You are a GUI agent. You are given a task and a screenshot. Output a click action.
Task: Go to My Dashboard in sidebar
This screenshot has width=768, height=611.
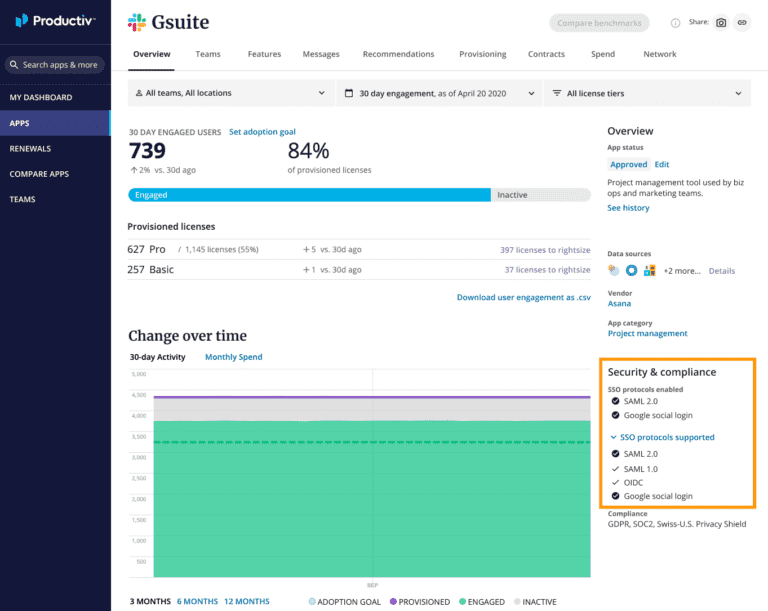tap(55, 97)
